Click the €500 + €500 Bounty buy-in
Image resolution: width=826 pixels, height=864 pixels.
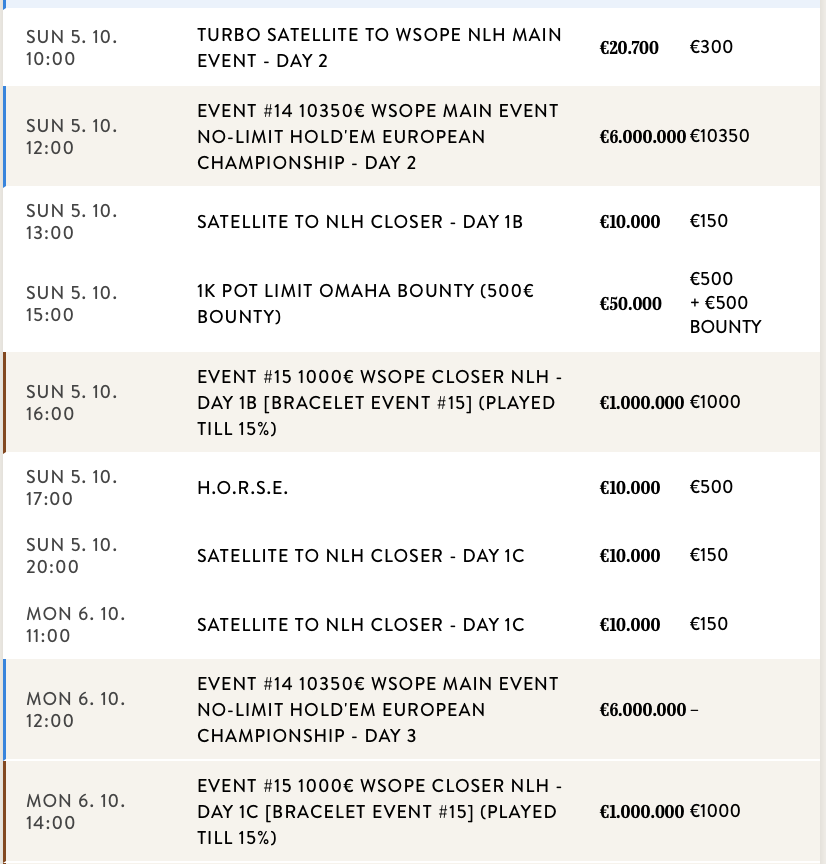[725, 303]
